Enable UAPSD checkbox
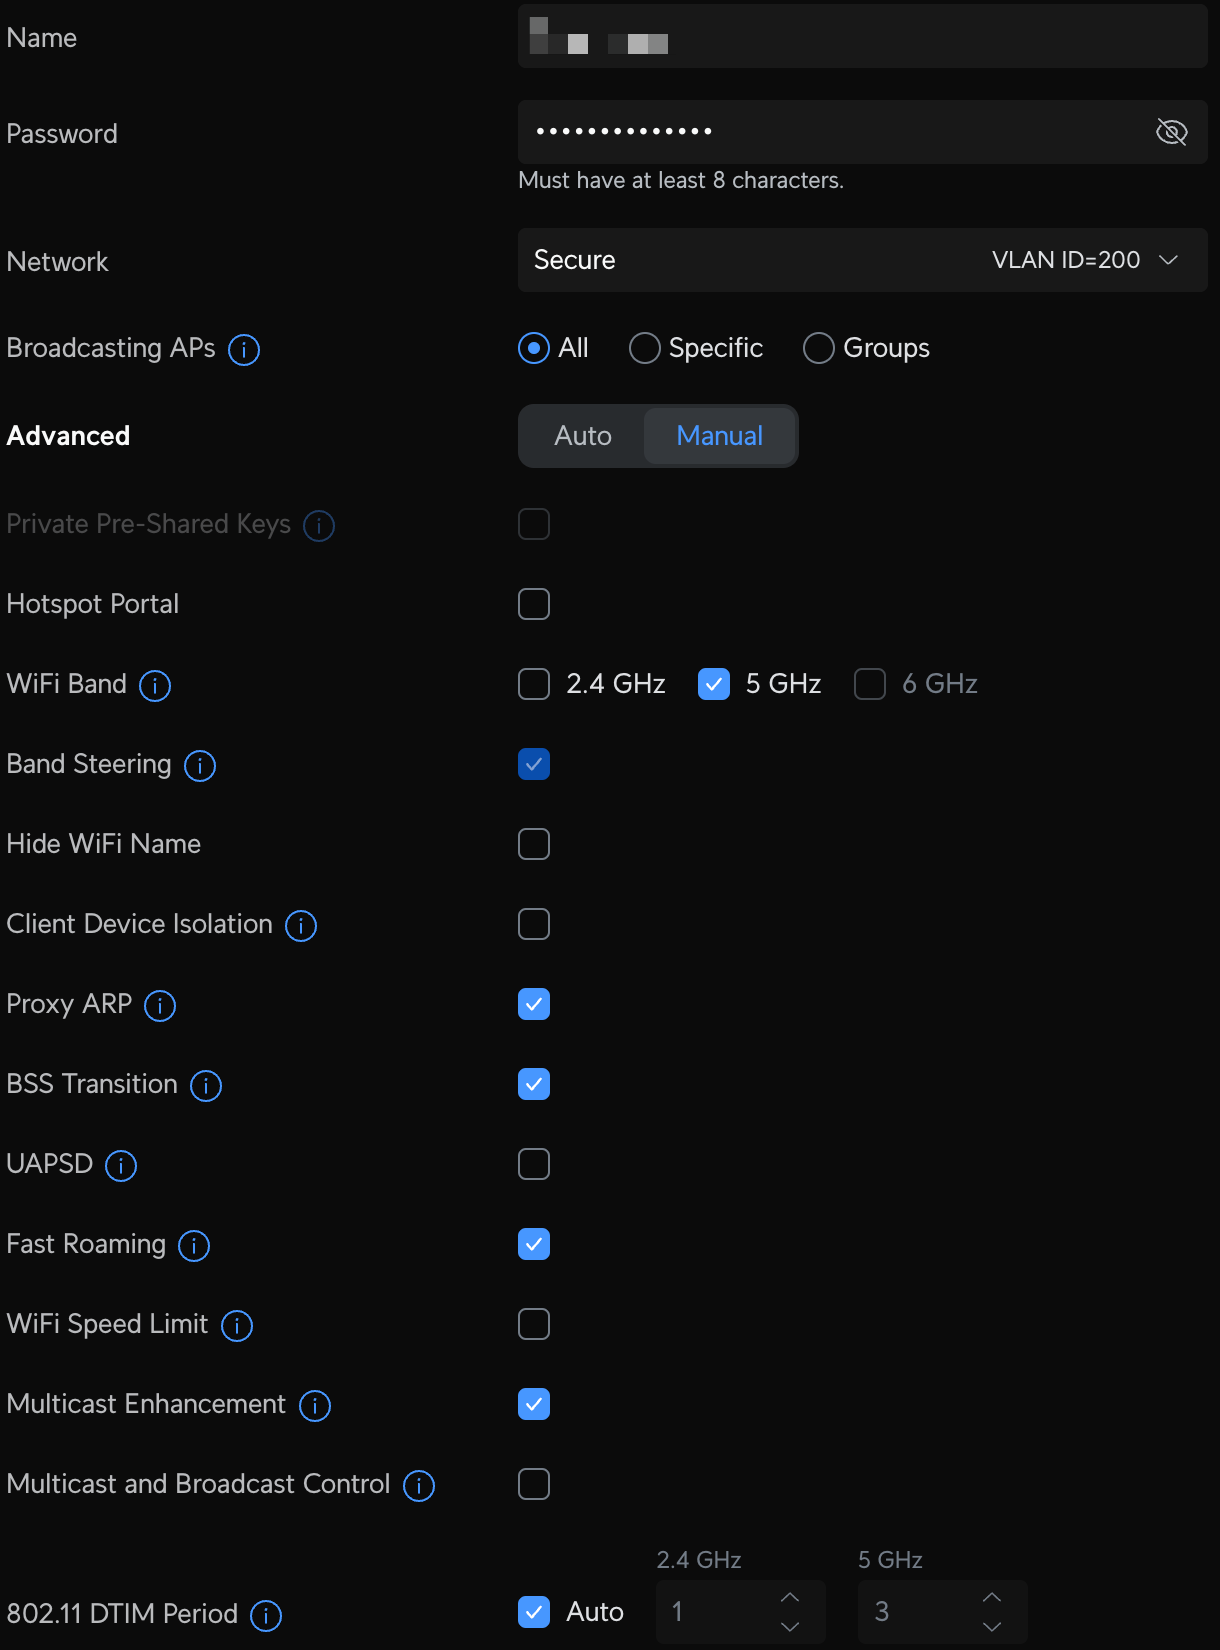This screenshot has height=1650, width=1220. coord(534,1164)
